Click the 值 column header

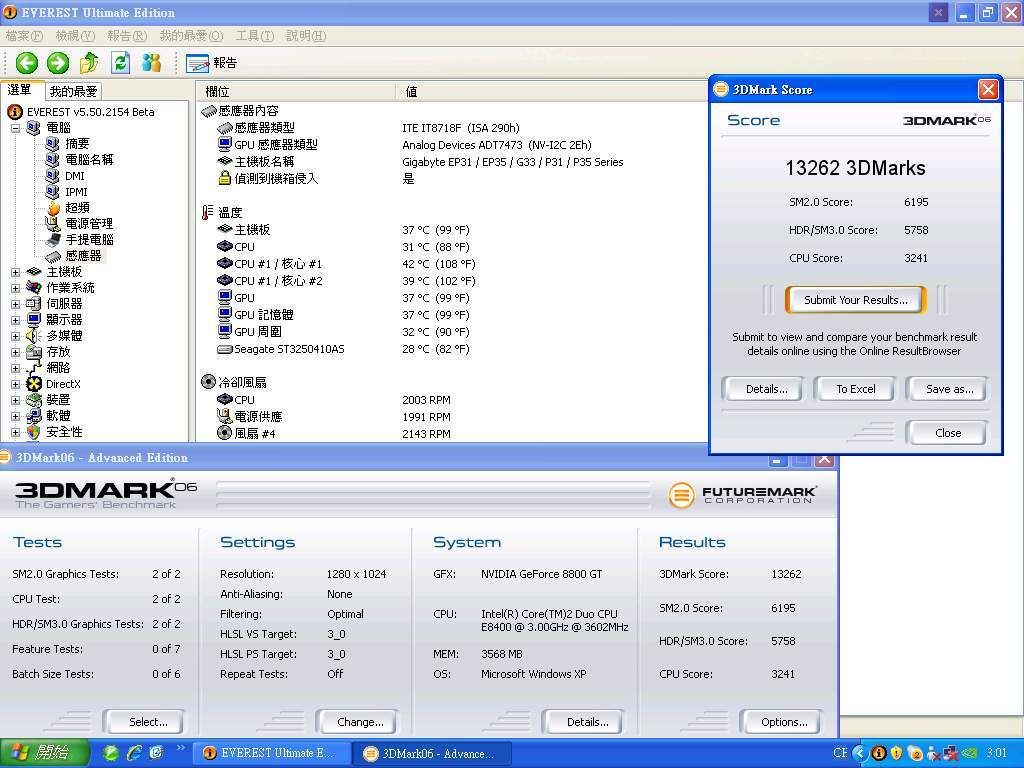pos(552,91)
